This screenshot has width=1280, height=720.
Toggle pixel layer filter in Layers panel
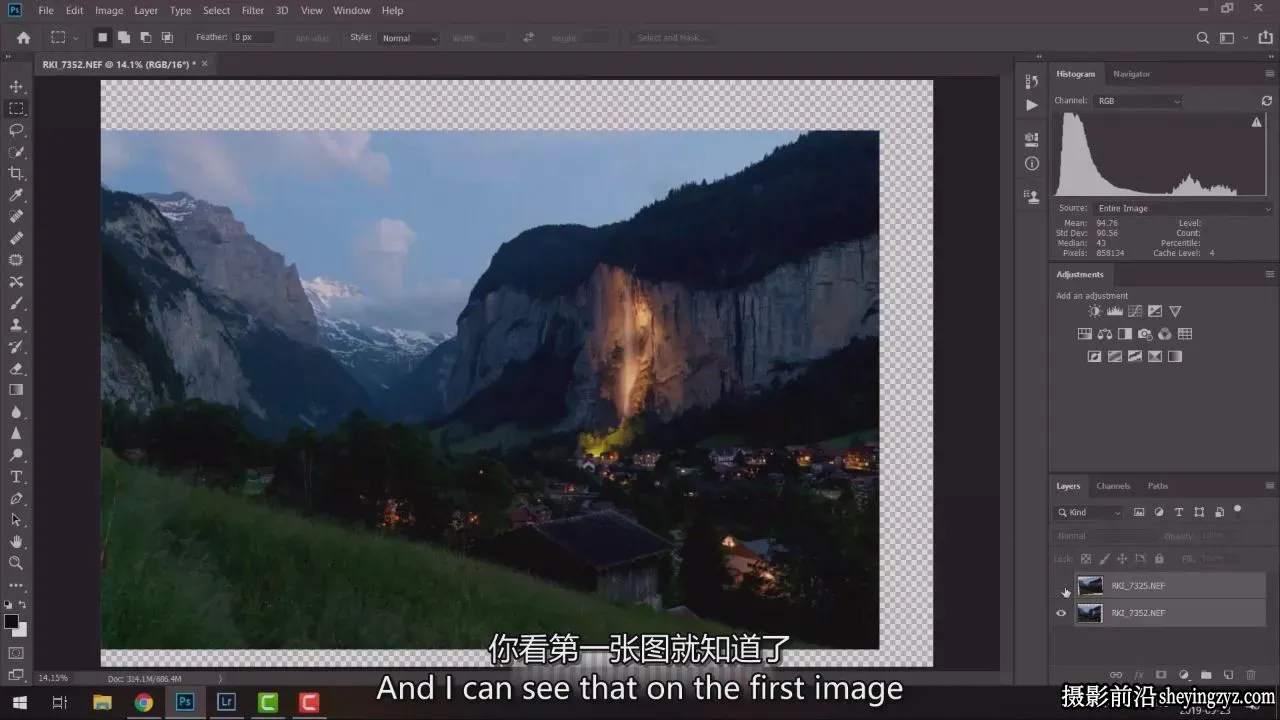(x=1139, y=512)
